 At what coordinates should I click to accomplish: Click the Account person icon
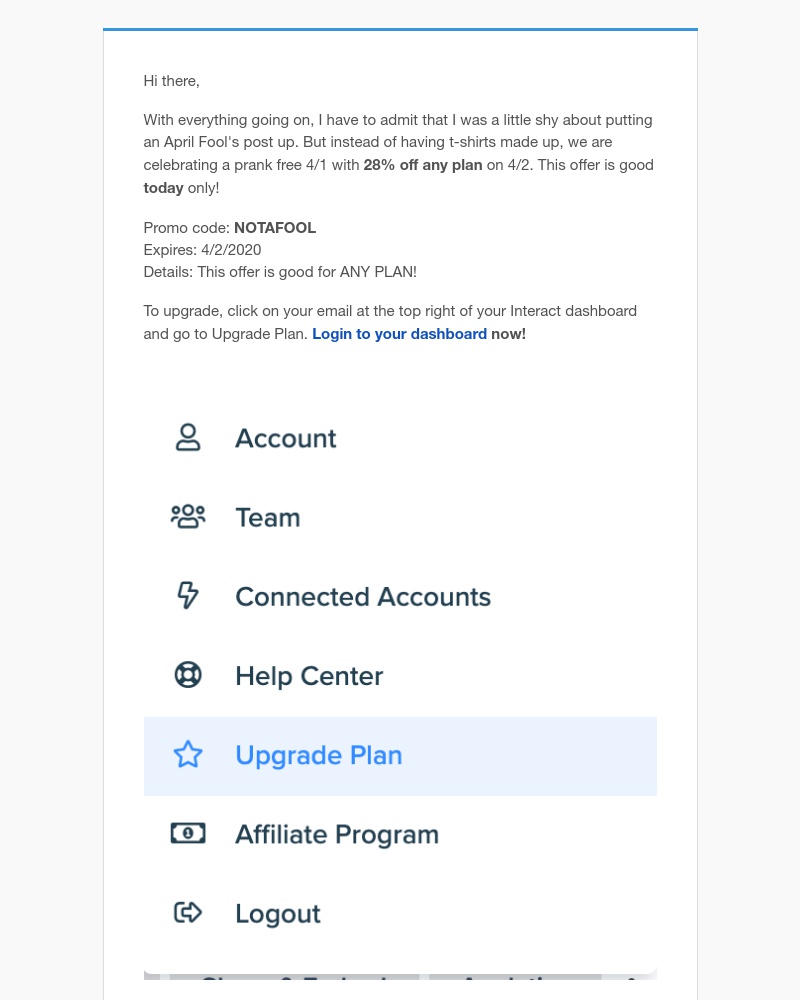pos(188,438)
